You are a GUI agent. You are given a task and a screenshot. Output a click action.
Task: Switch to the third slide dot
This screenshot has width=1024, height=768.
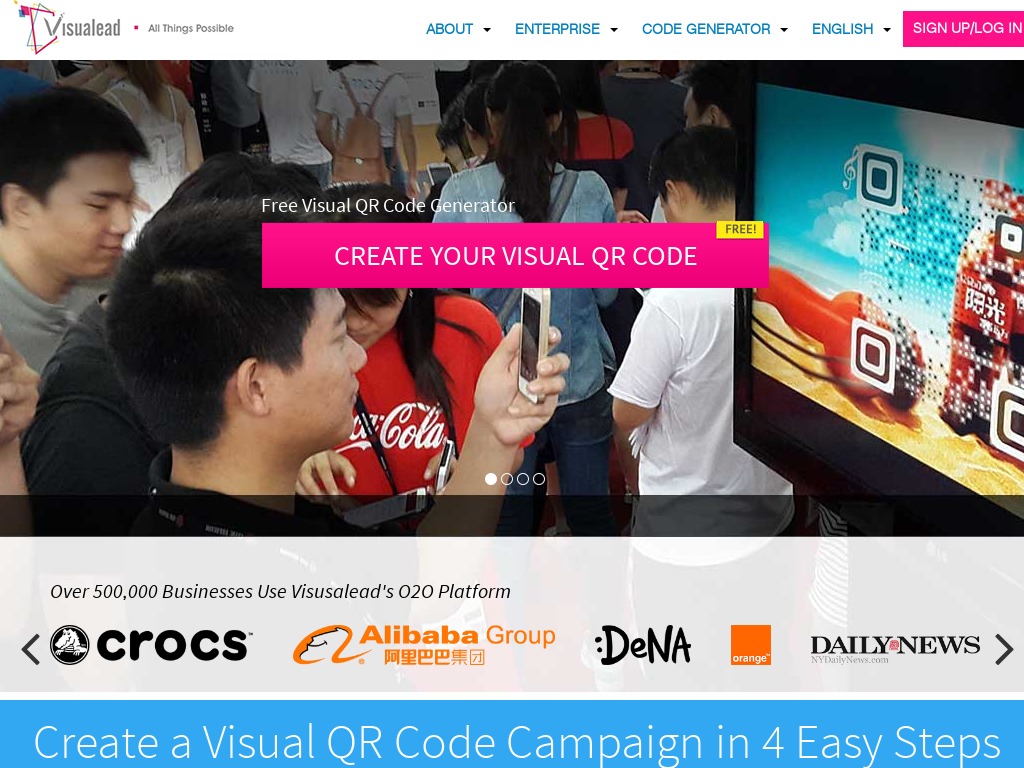[523, 479]
